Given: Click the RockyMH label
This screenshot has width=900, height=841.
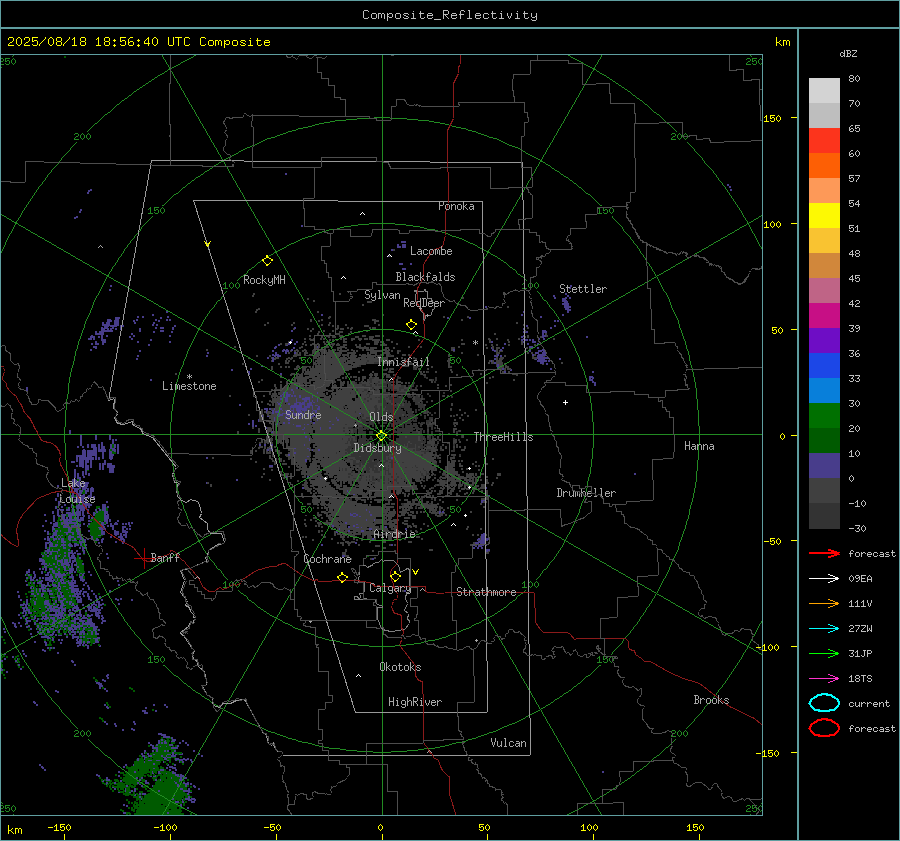Looking at the screenshot, I should point(264,280).
